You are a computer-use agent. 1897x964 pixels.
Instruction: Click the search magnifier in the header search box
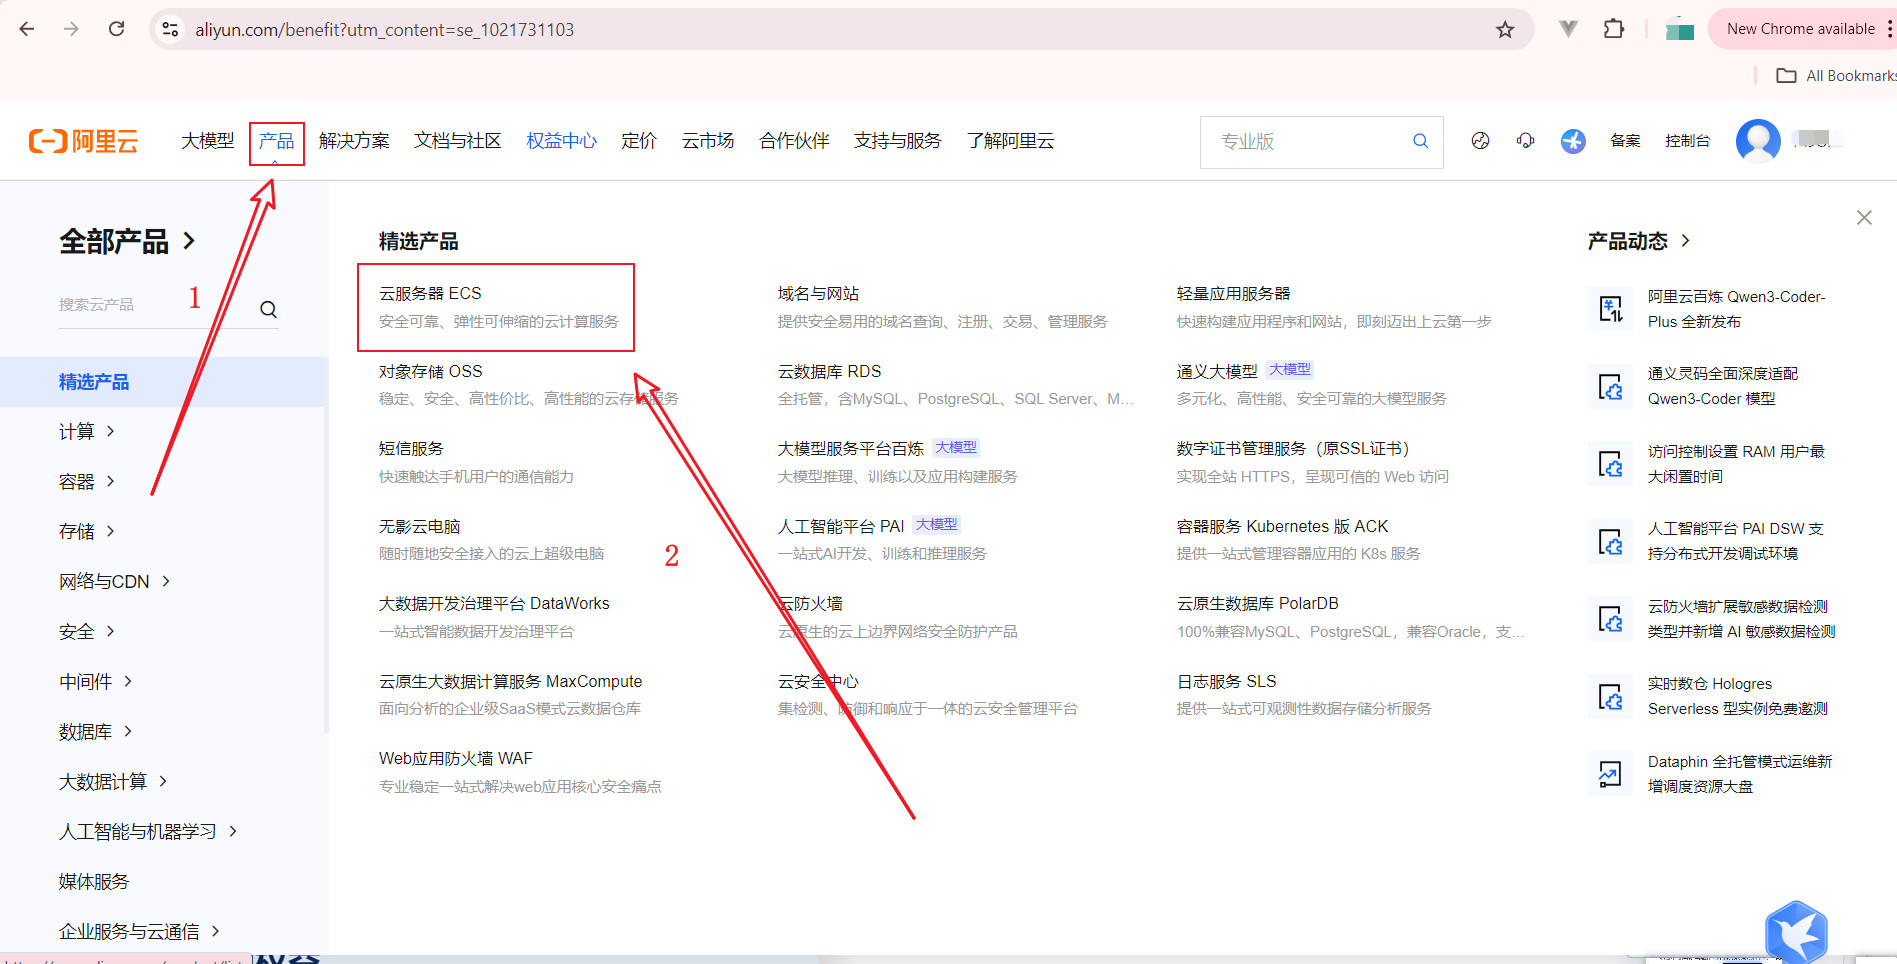tap(1420, 141)
